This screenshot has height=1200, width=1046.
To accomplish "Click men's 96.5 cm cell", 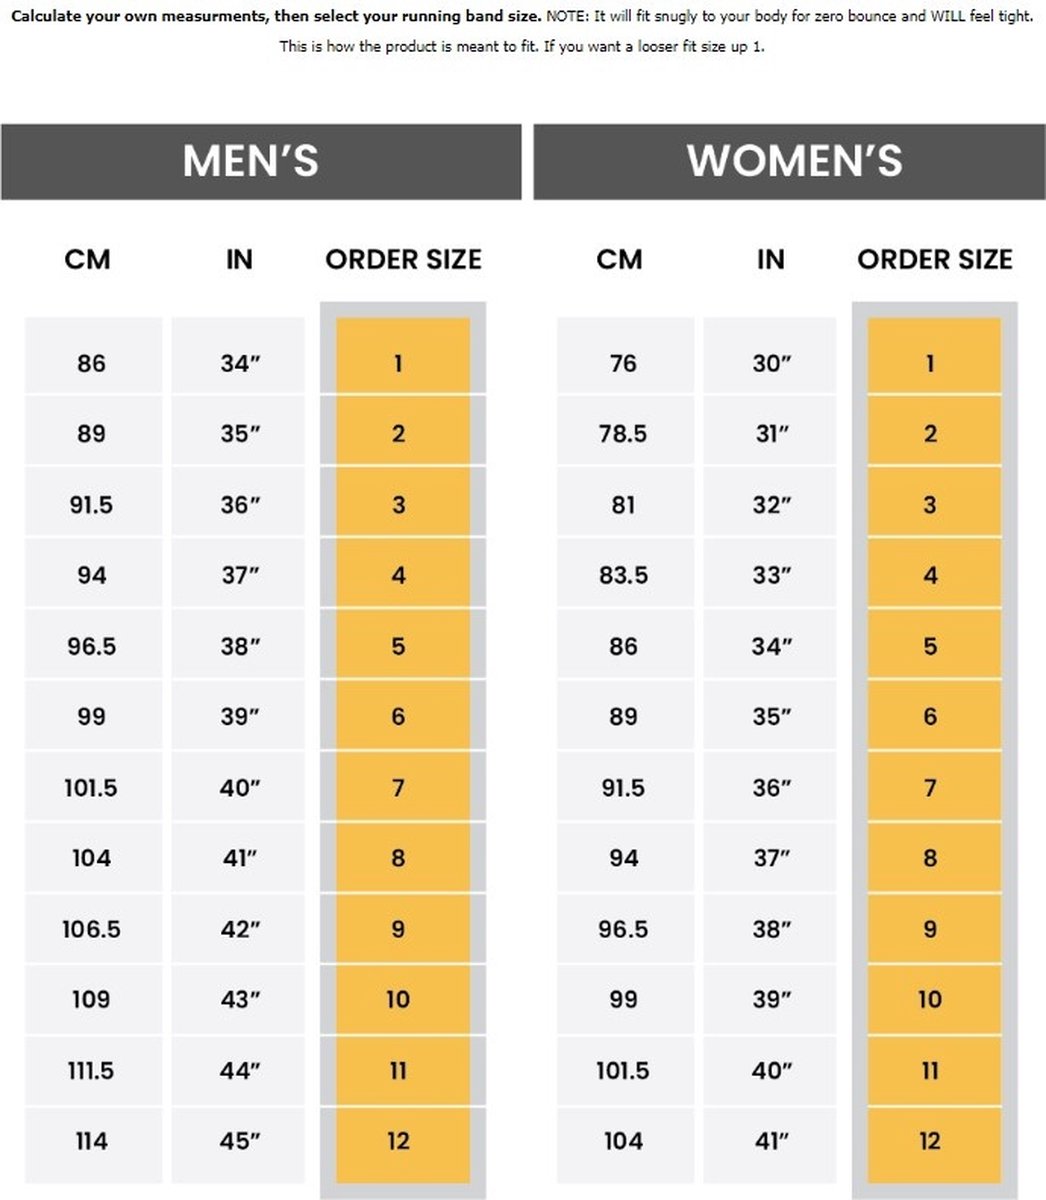I will [x=93, y=645].
